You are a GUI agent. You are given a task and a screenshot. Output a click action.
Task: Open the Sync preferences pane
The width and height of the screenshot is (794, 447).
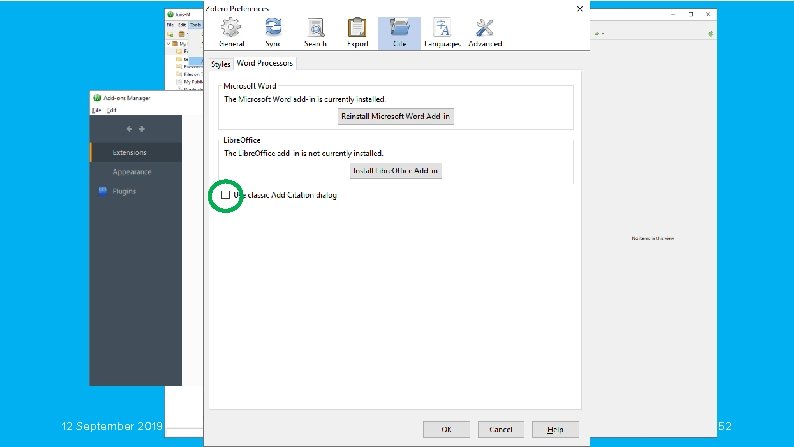273,32
